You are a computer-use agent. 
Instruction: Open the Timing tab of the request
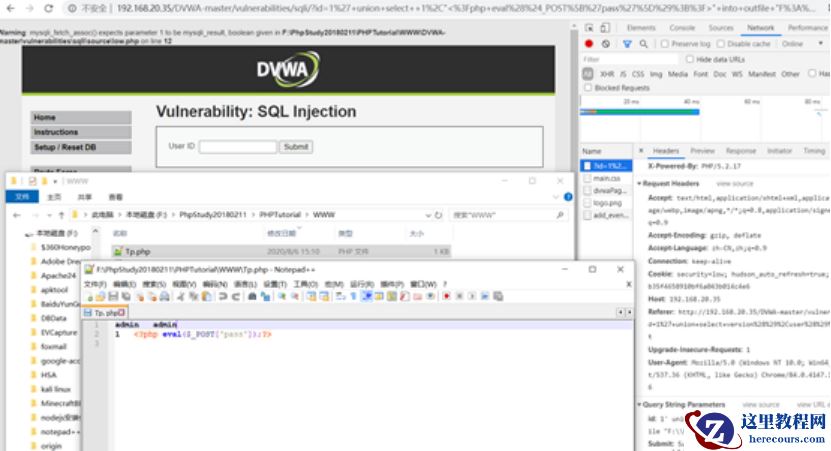pyautogui.click(x=814, y=151)
